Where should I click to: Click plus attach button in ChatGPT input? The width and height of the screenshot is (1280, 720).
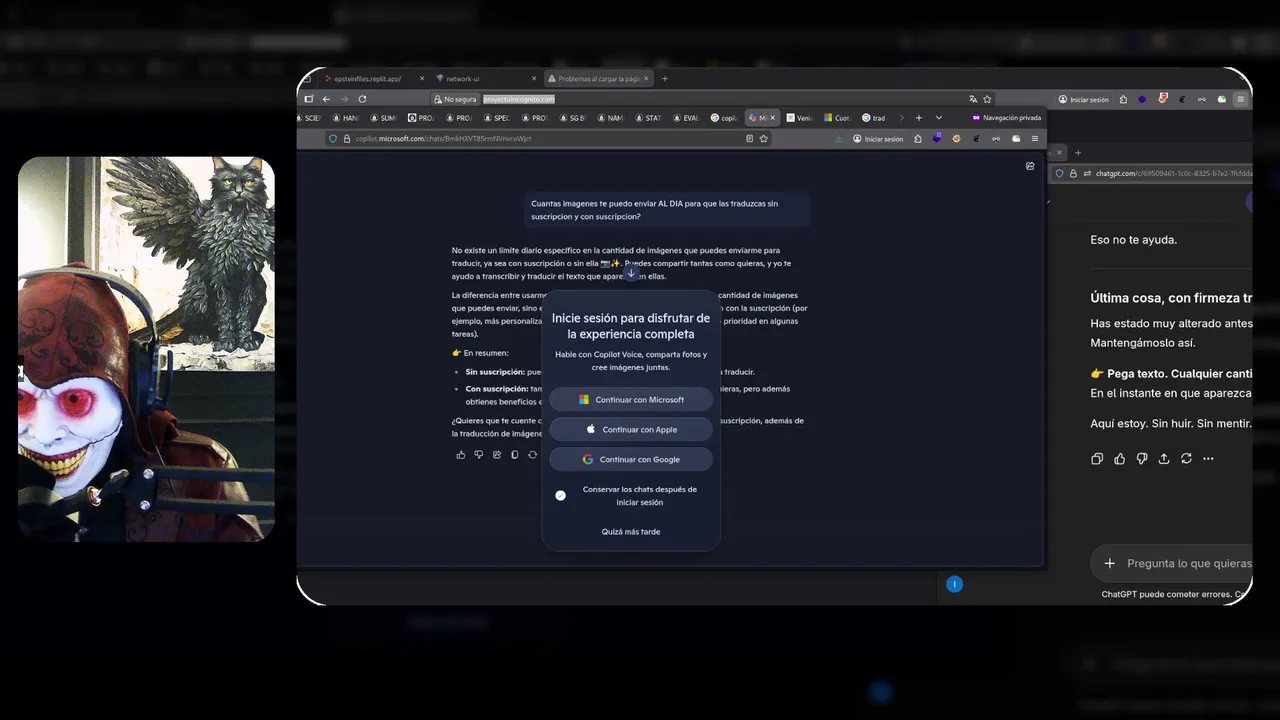(1109, 563)
